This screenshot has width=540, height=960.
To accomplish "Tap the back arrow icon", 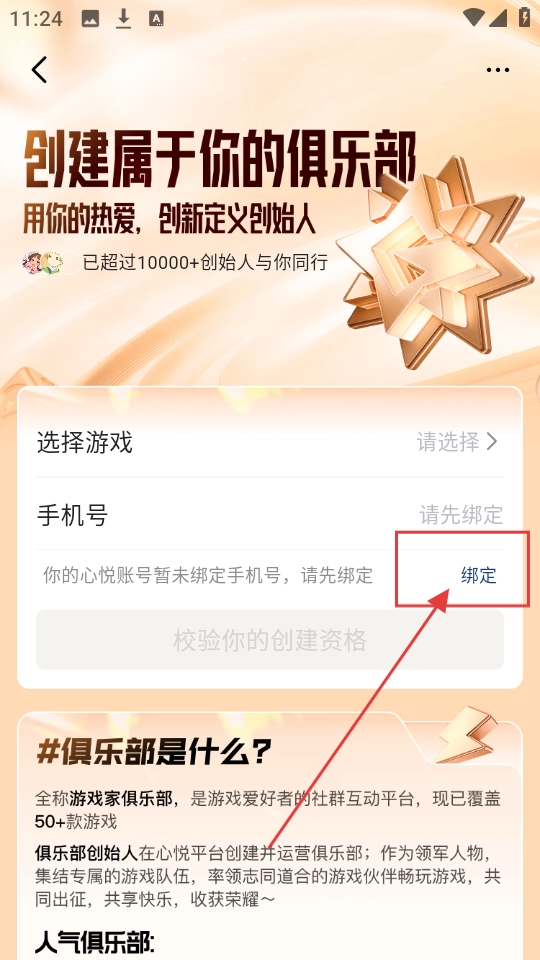I will coord(39,70).
